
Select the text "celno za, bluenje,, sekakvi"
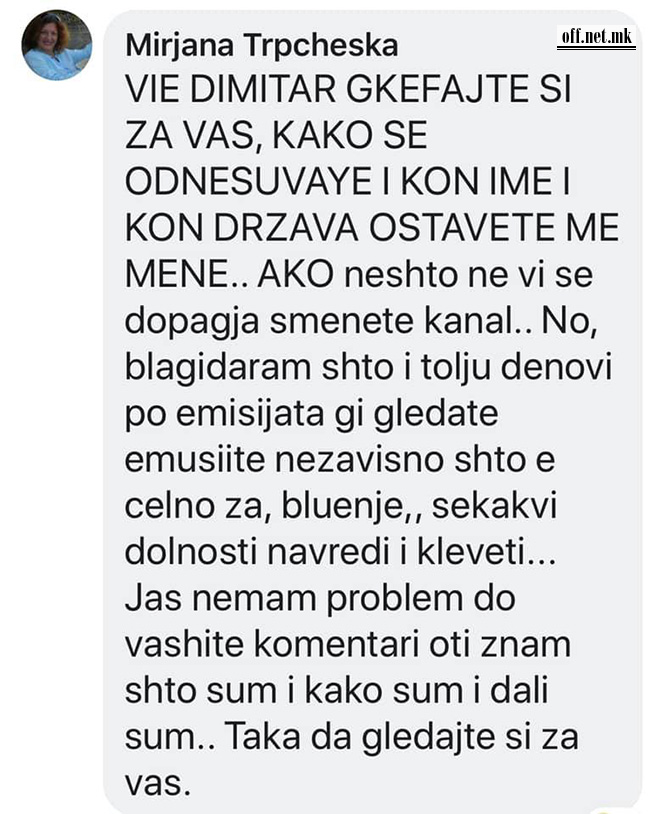(x=341, y=508)
